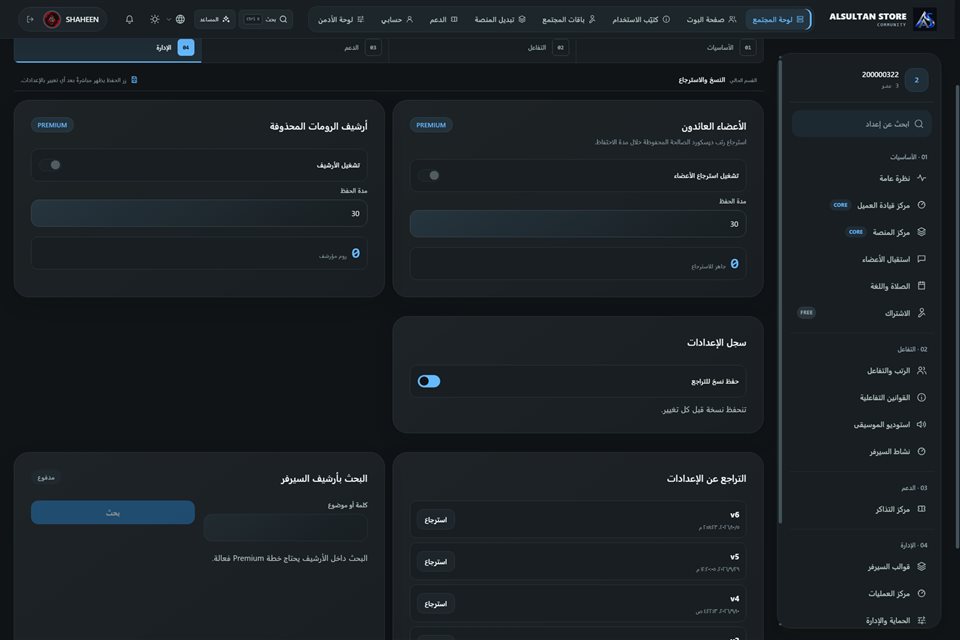Open مركز قيادة العميل in sidebar
The width and height of the screenshot is (960, 640).
[861, 205]
